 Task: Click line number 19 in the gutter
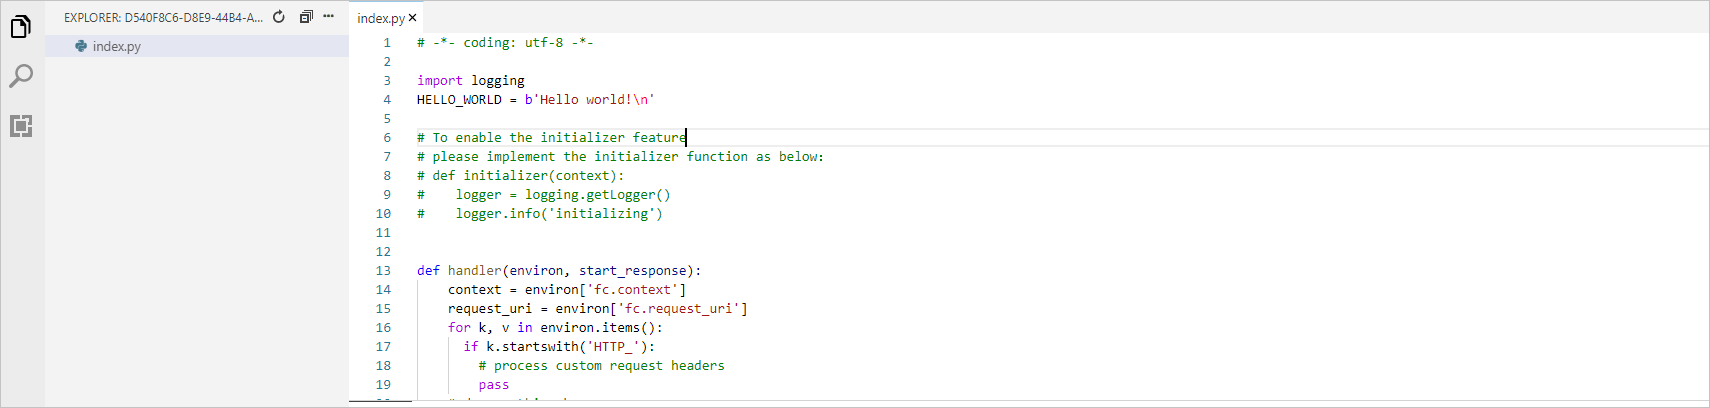click(383, 385)
